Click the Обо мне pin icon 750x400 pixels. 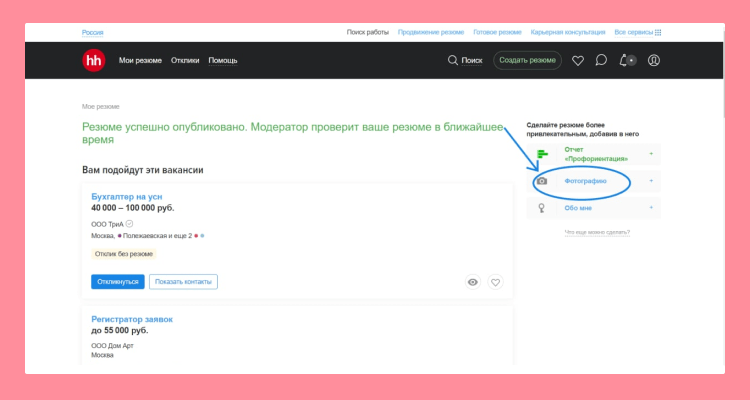click(x=541, y=208)
